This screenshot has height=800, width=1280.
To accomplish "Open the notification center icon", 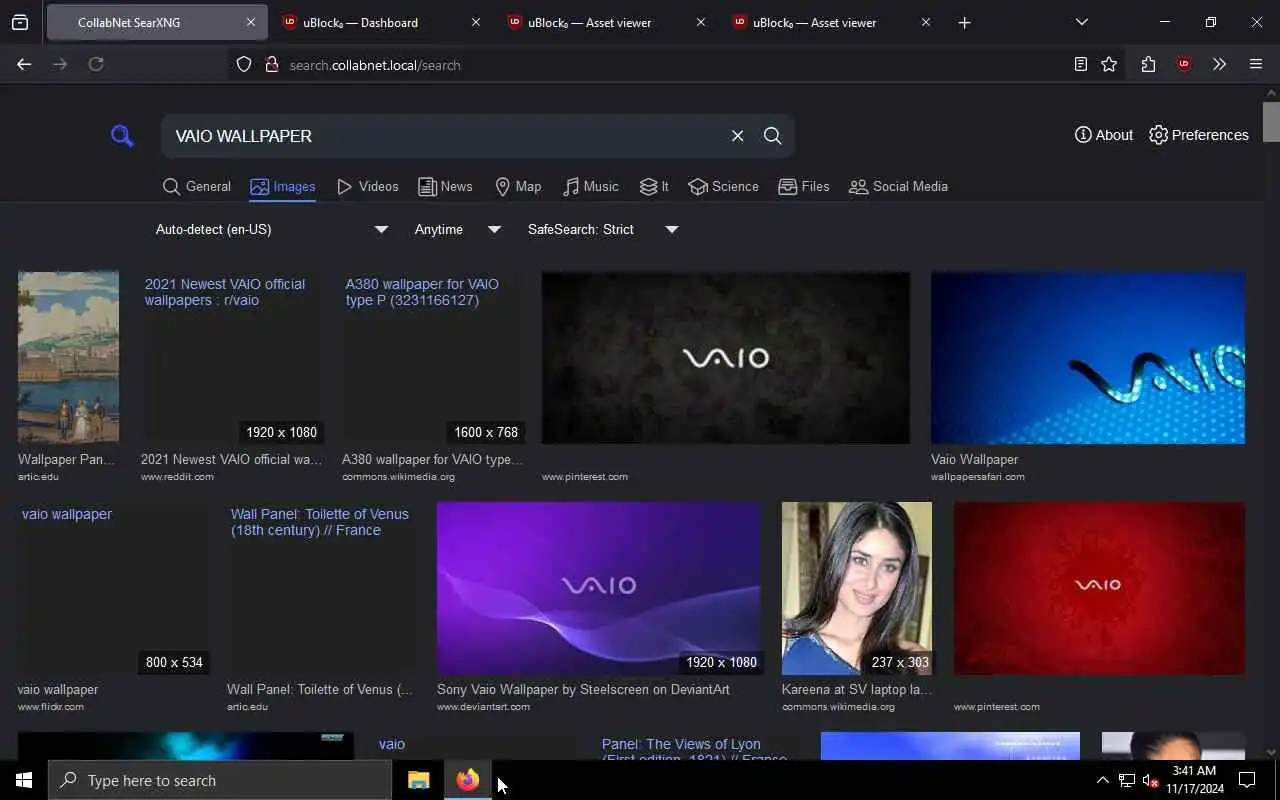I will pos(1247,780).
